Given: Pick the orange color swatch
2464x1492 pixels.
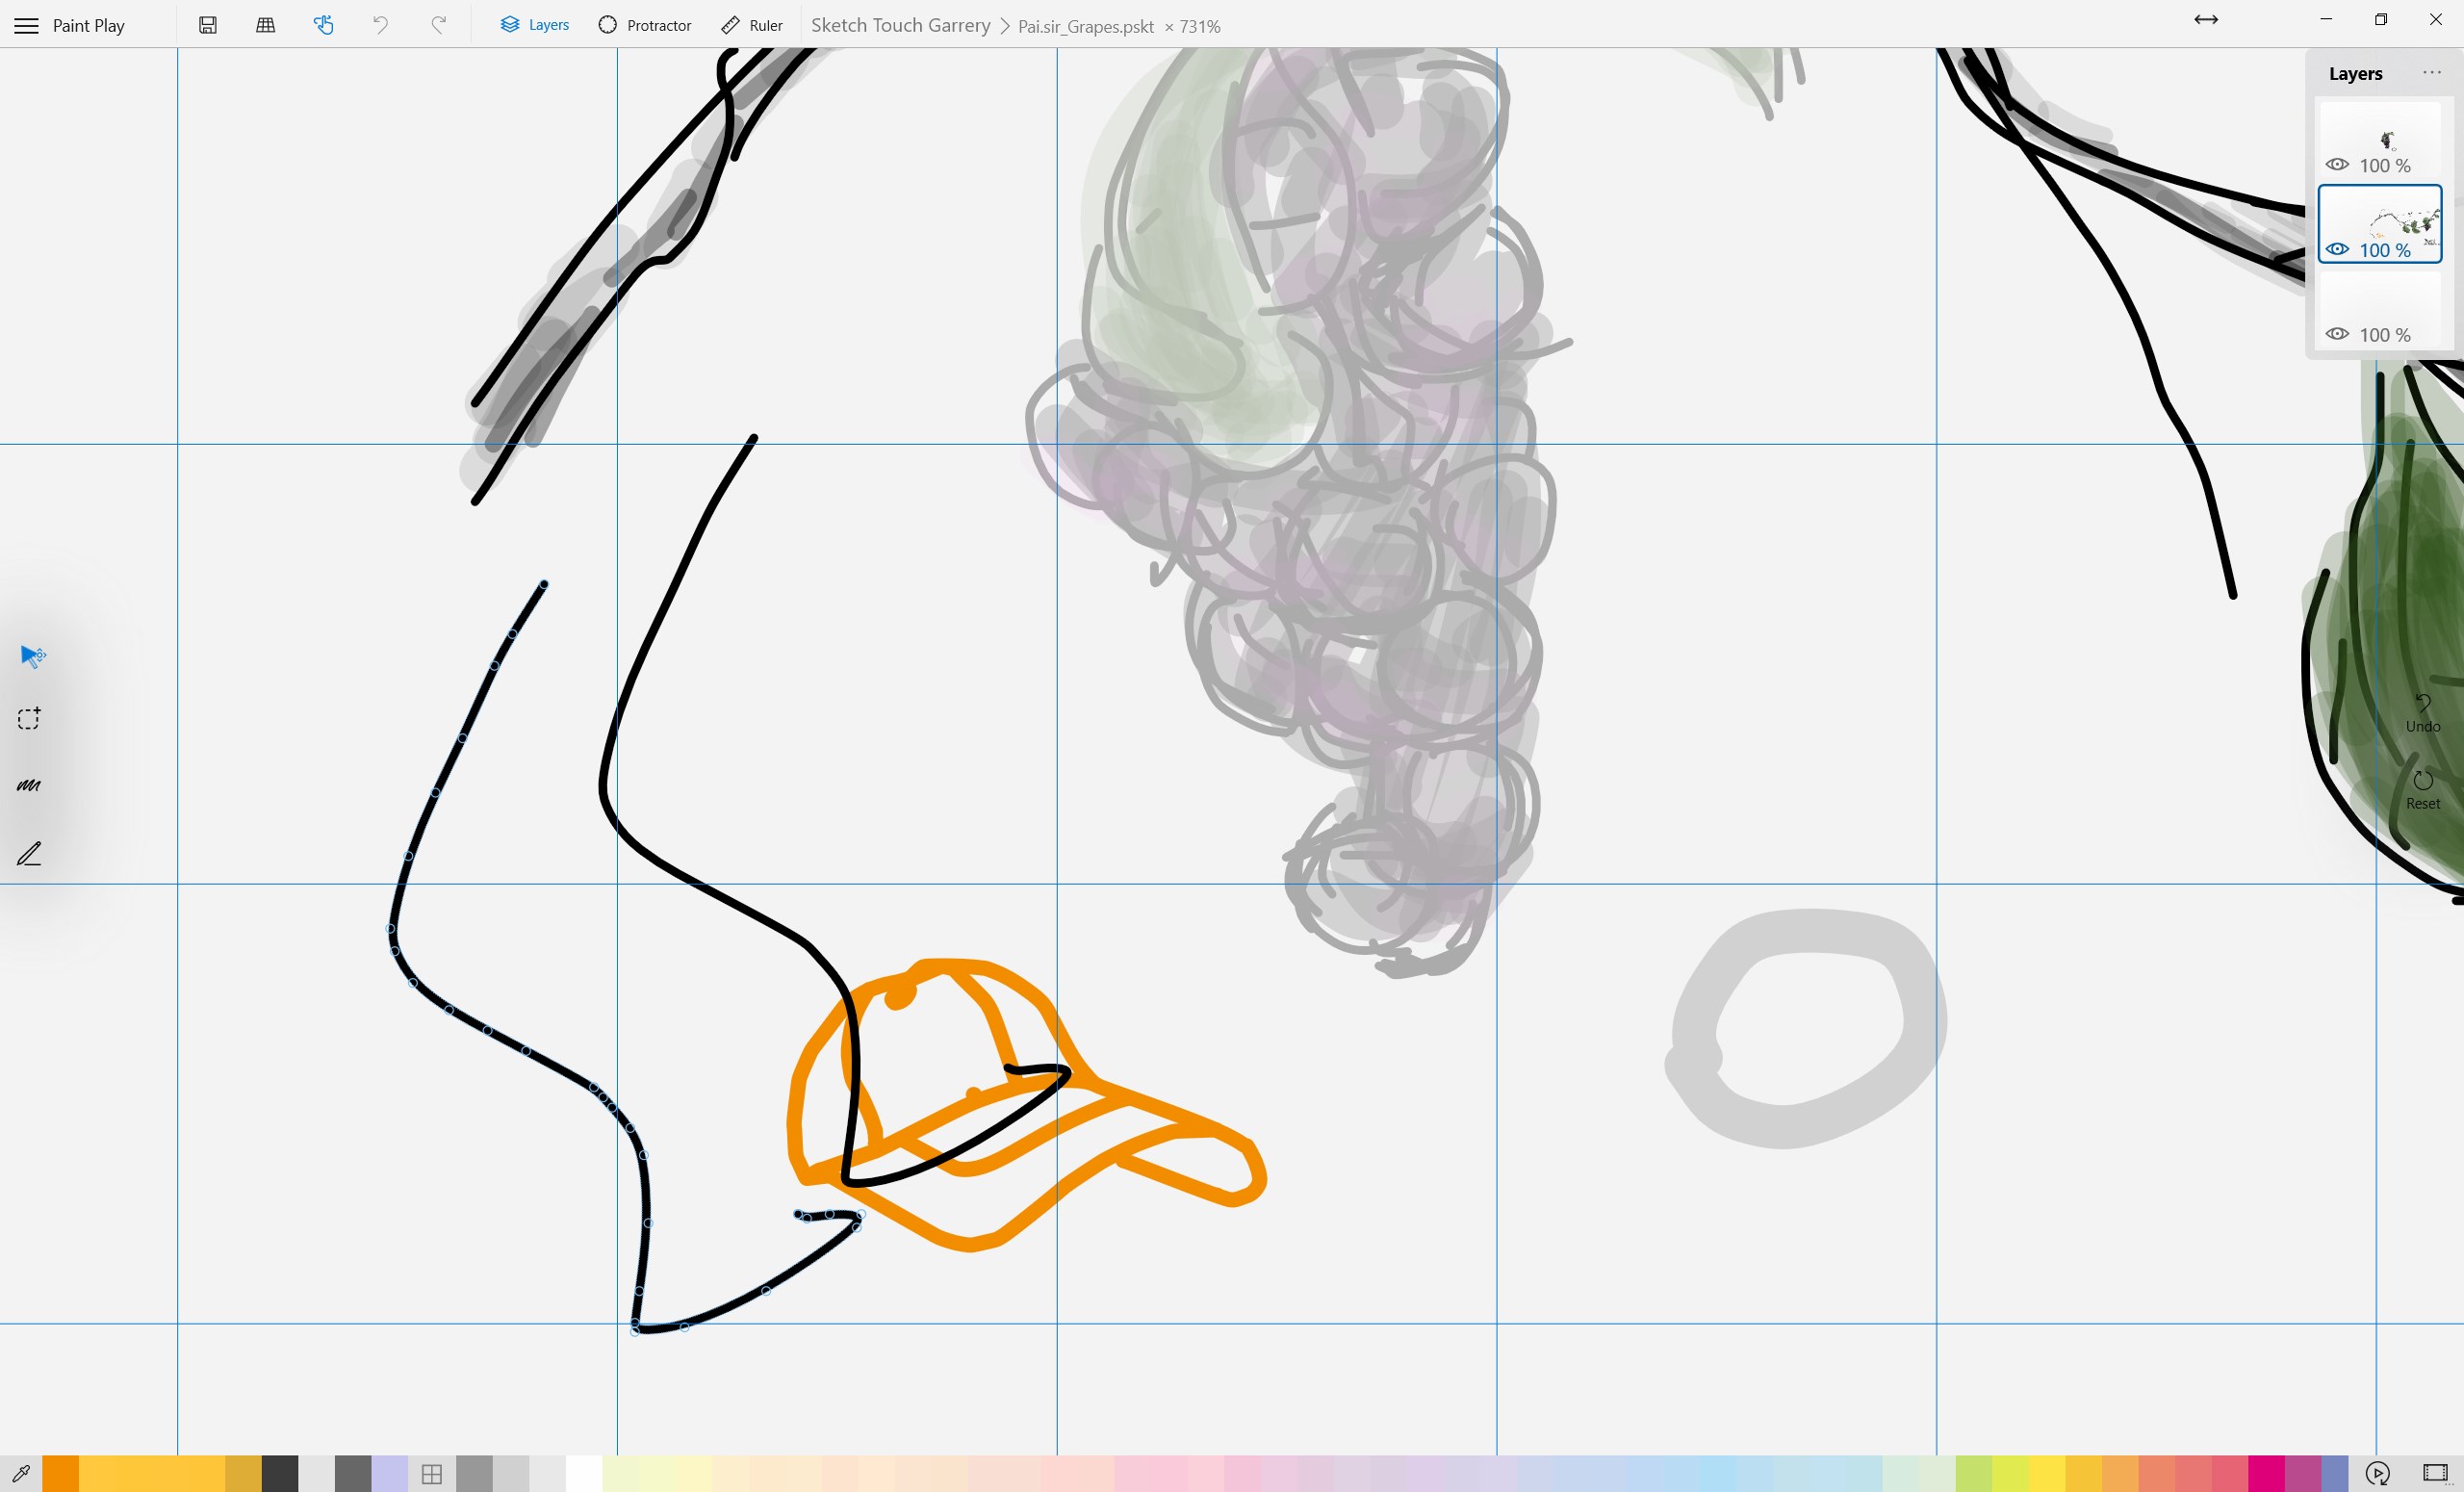Looking at the screenshot, I should [x=60, y=1473].
